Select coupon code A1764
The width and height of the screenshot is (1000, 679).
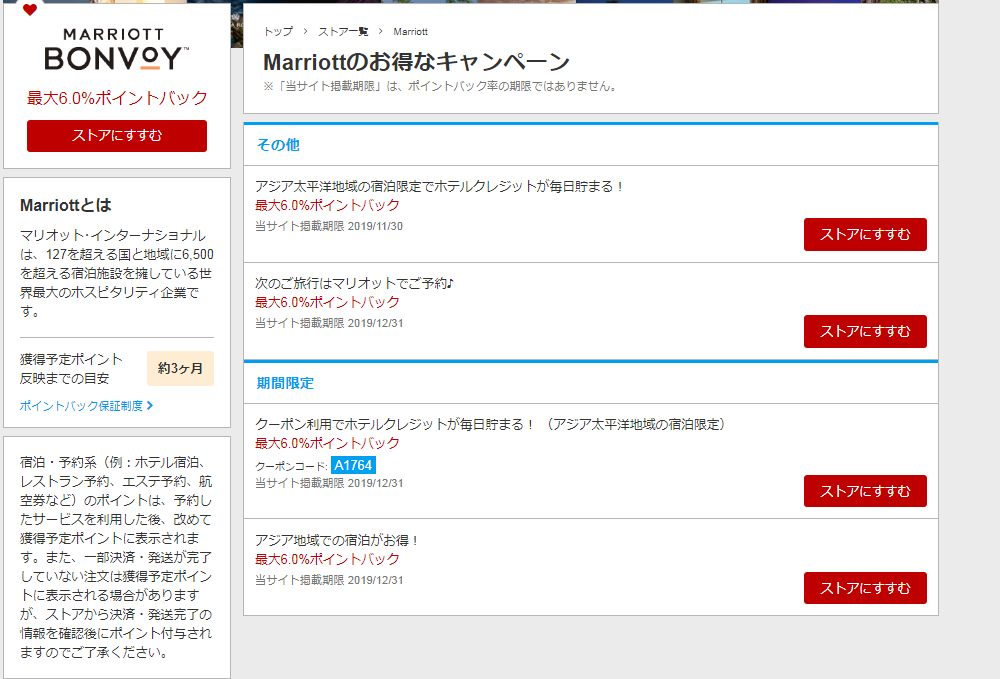coord(353,465)
